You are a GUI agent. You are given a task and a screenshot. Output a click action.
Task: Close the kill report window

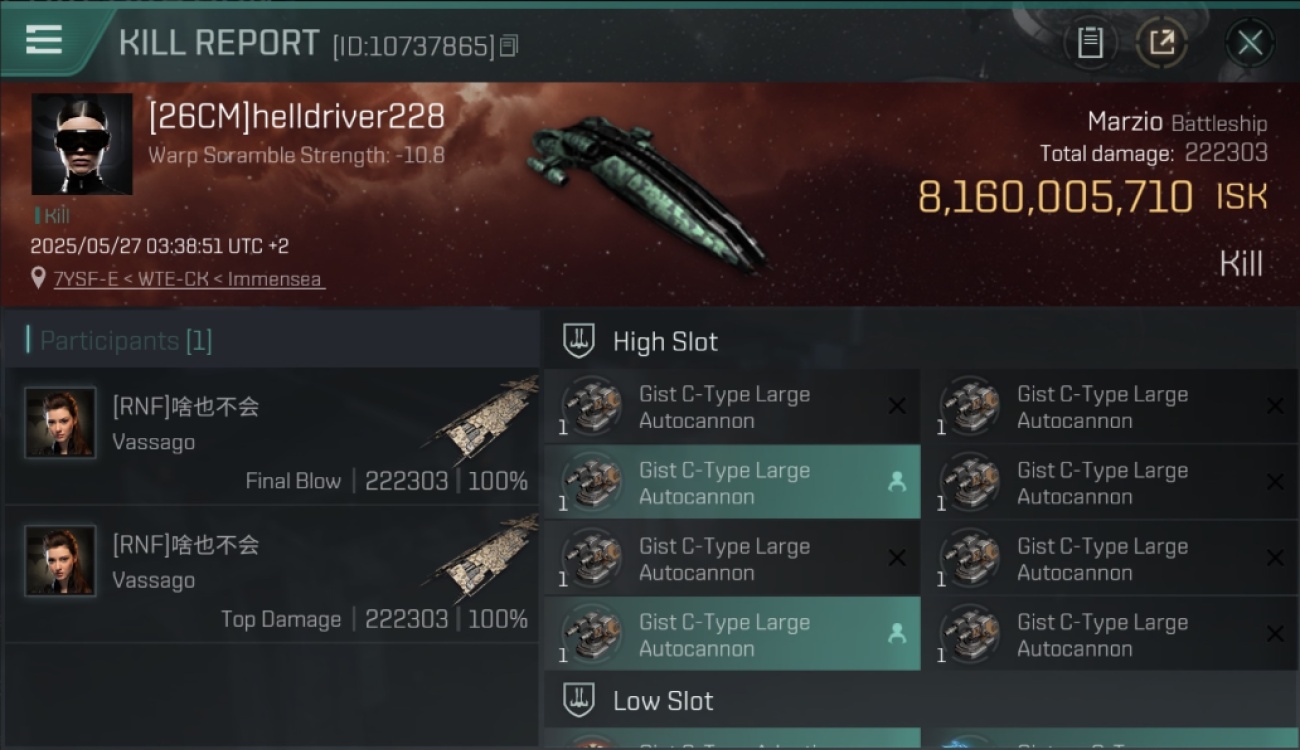(x=1249, y=43)
